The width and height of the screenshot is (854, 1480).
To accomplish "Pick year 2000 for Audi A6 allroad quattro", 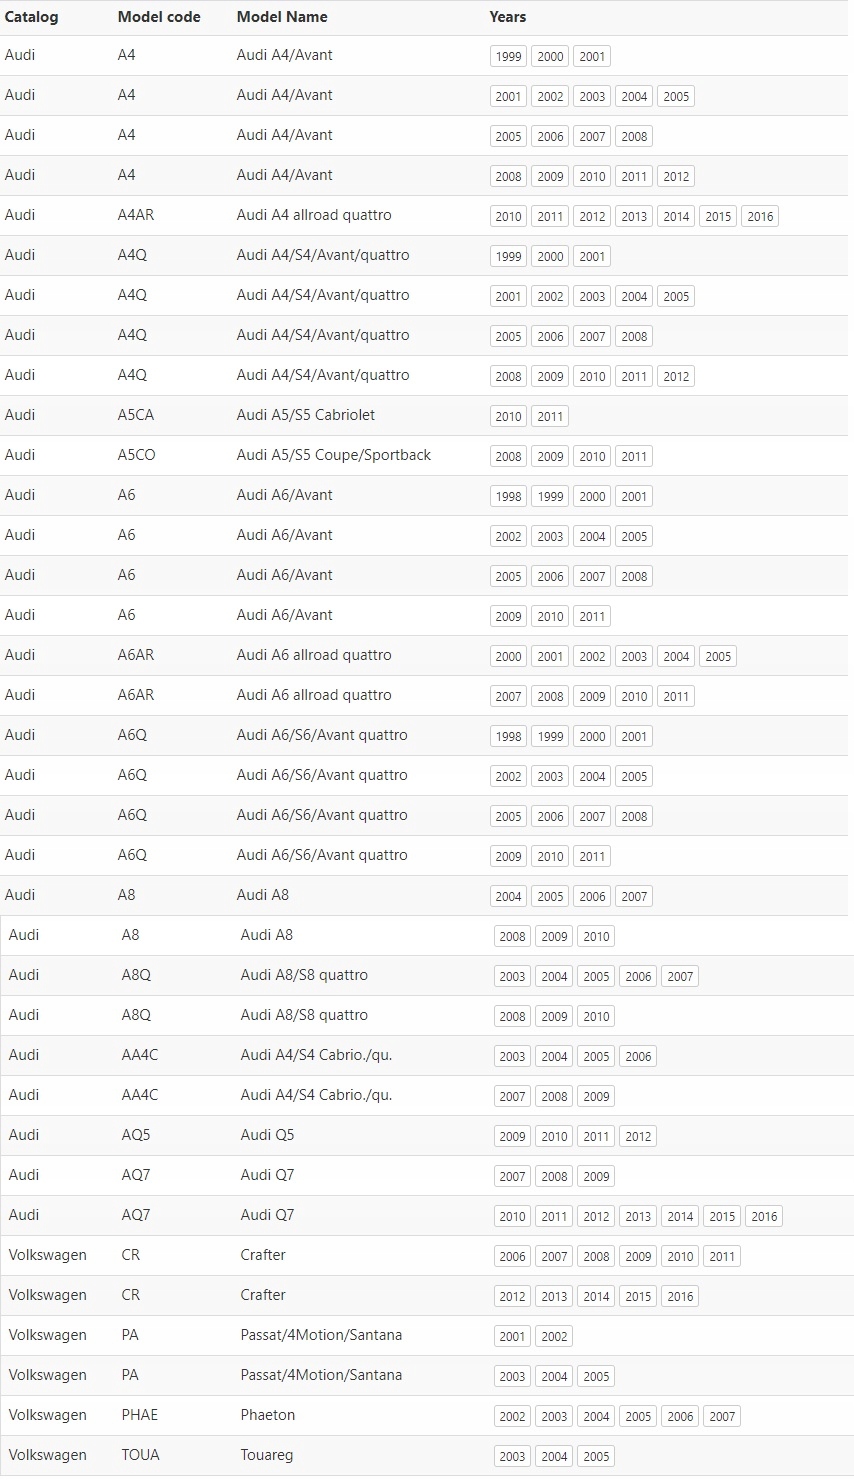I will coord(508,656).
